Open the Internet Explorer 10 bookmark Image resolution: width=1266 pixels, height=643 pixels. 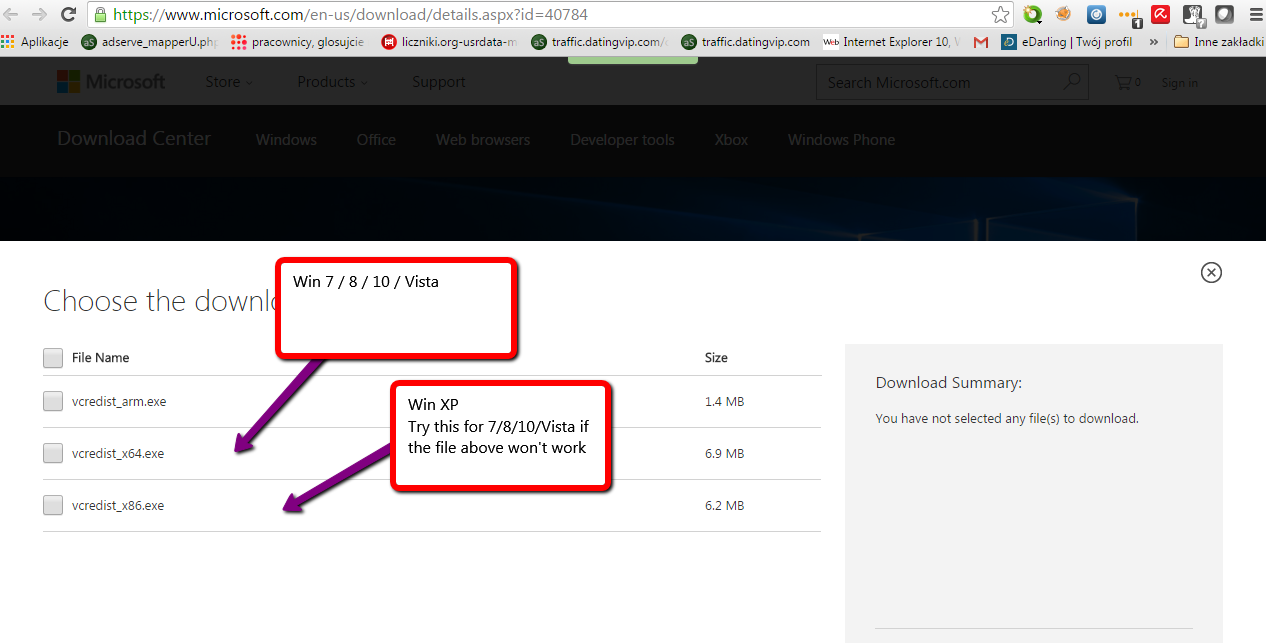[x=890, y=42]
